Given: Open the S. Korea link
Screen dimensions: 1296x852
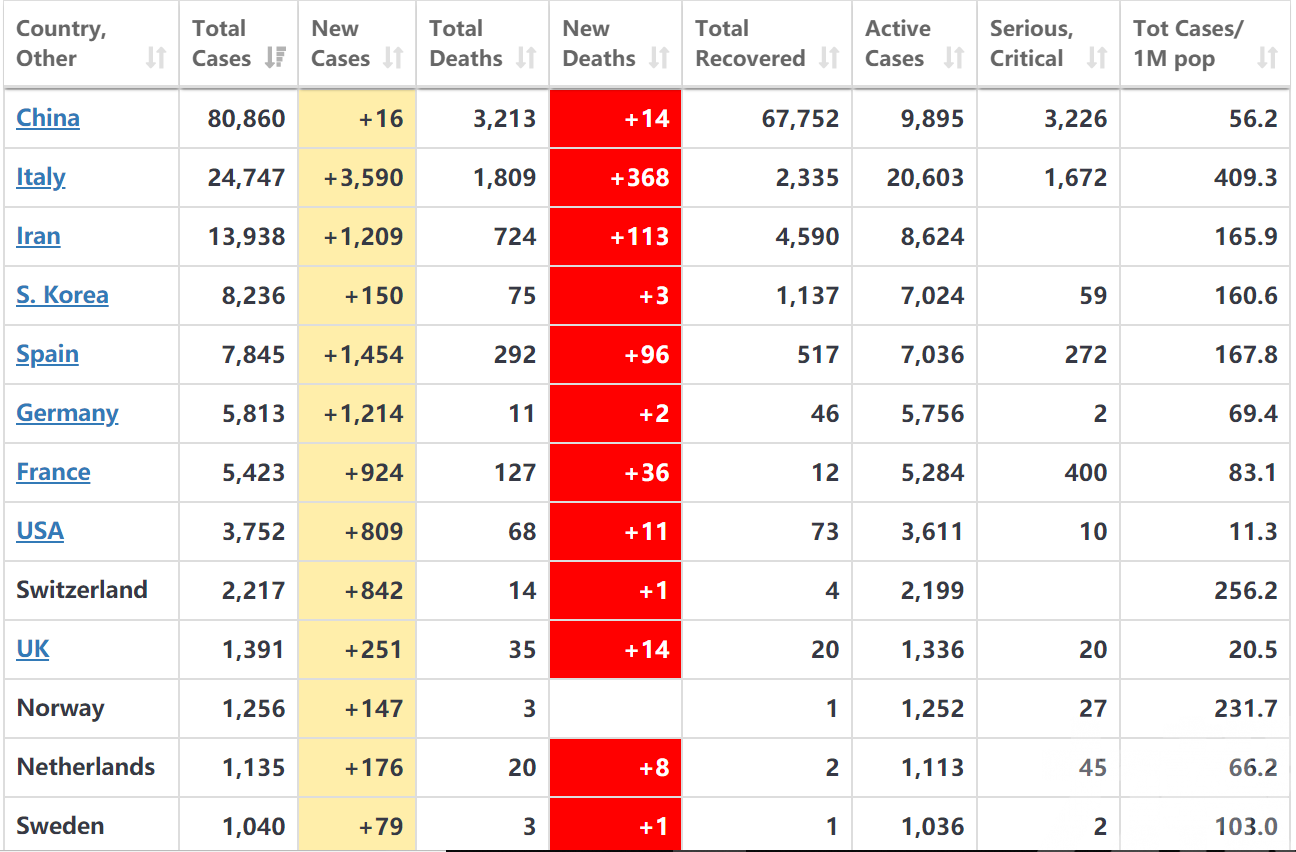Looking at the screenshot, I should (62, 295).
